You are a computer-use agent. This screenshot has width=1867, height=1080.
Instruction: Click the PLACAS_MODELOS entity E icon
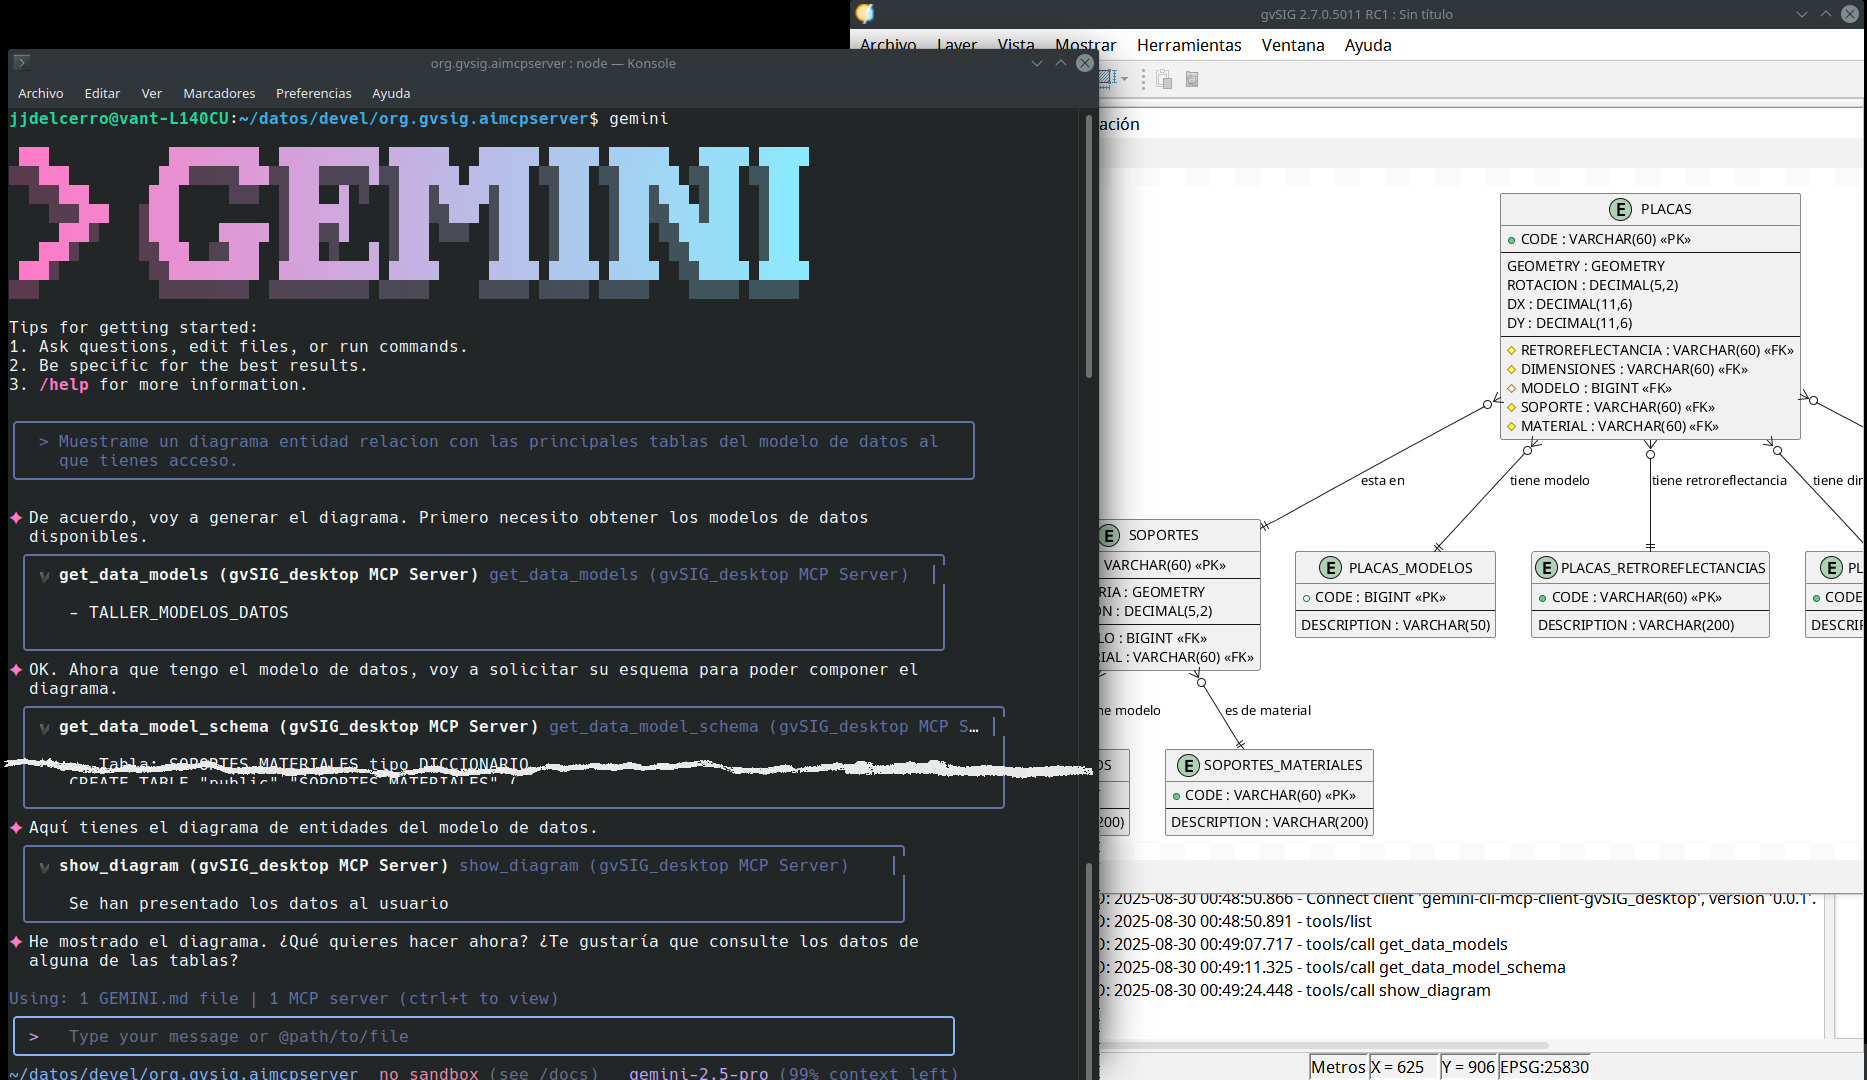point(1330,568)
